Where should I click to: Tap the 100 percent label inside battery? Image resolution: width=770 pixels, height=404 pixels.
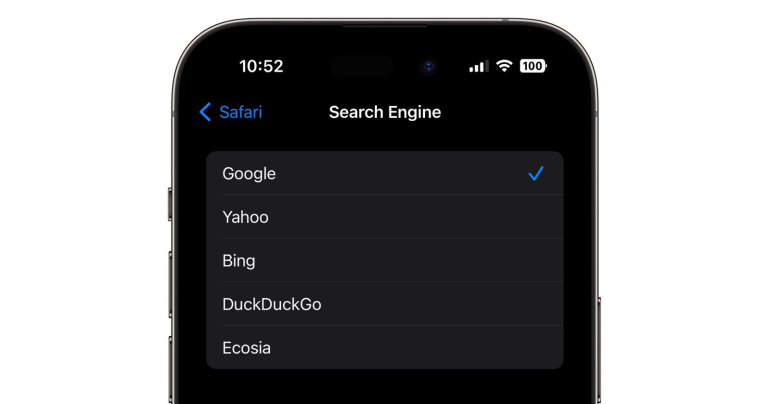(x=532, y=66)
